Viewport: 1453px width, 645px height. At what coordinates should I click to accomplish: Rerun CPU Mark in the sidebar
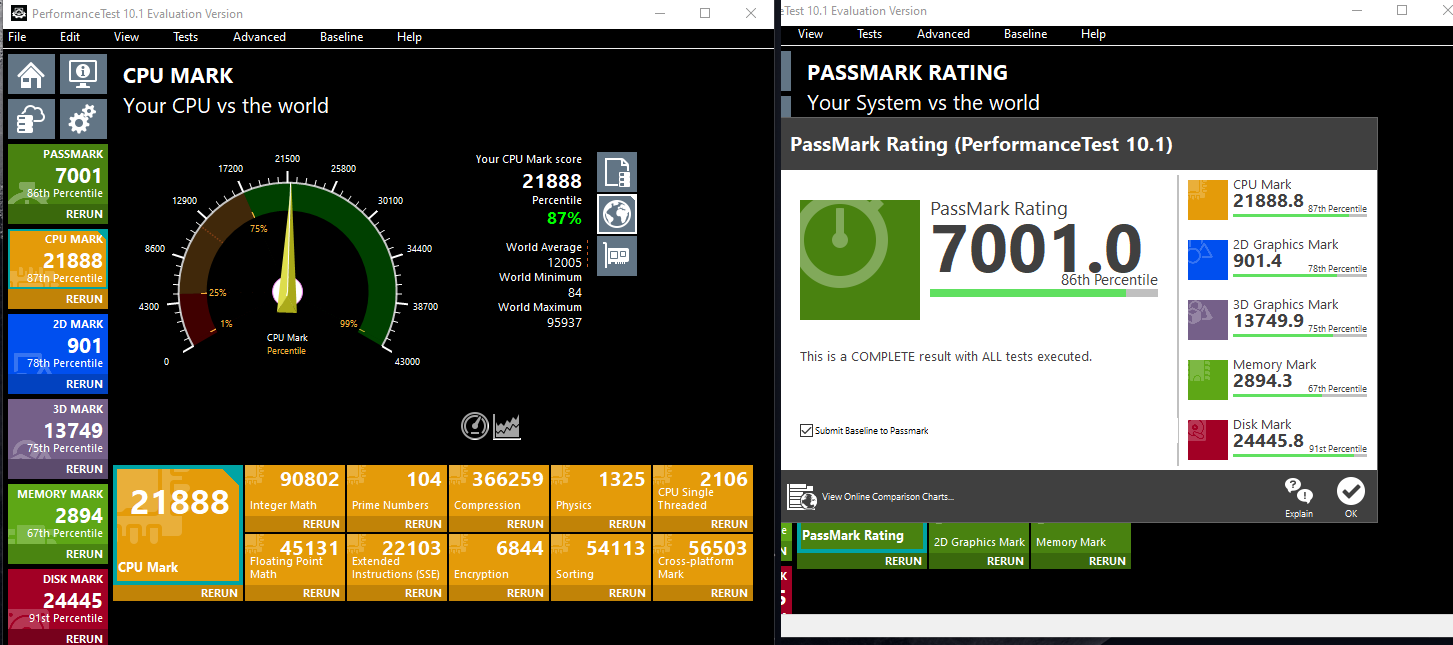(85, 299)
